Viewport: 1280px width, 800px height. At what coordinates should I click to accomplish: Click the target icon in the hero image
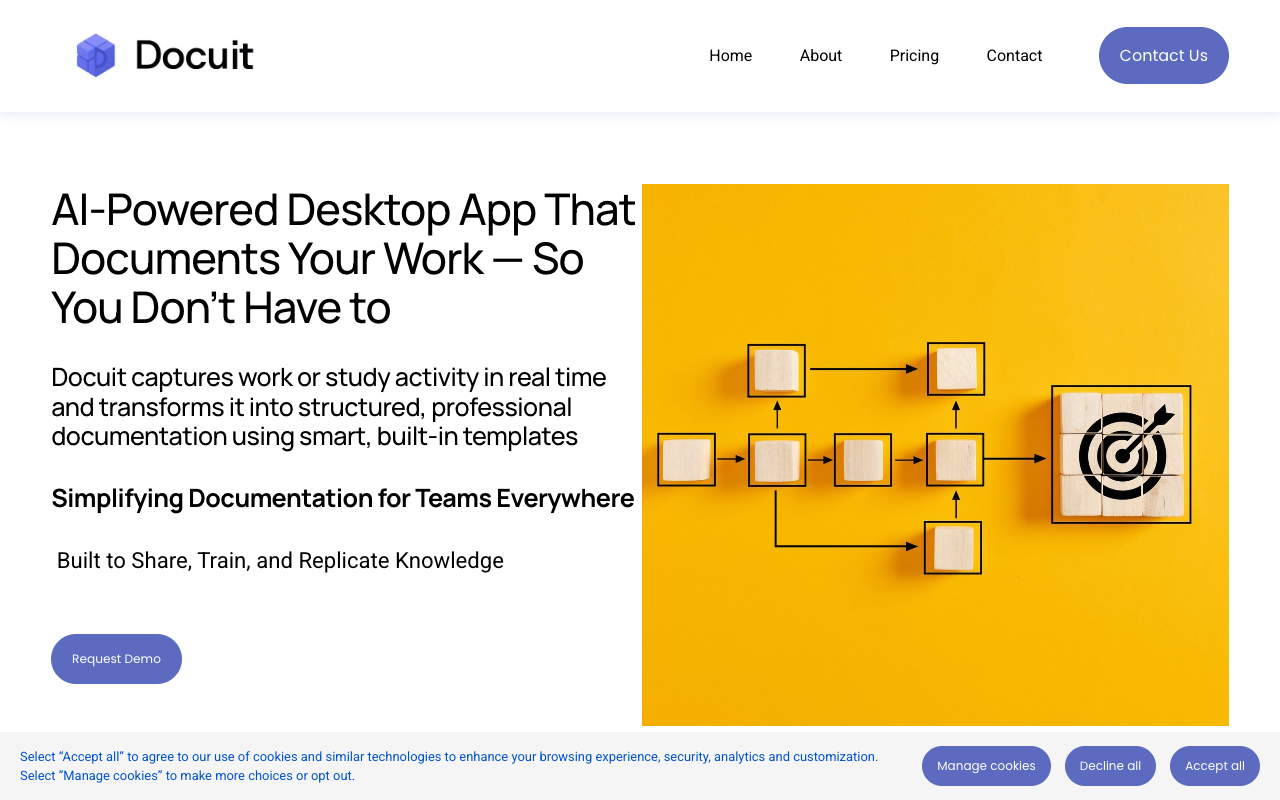tap(1120, 453)
